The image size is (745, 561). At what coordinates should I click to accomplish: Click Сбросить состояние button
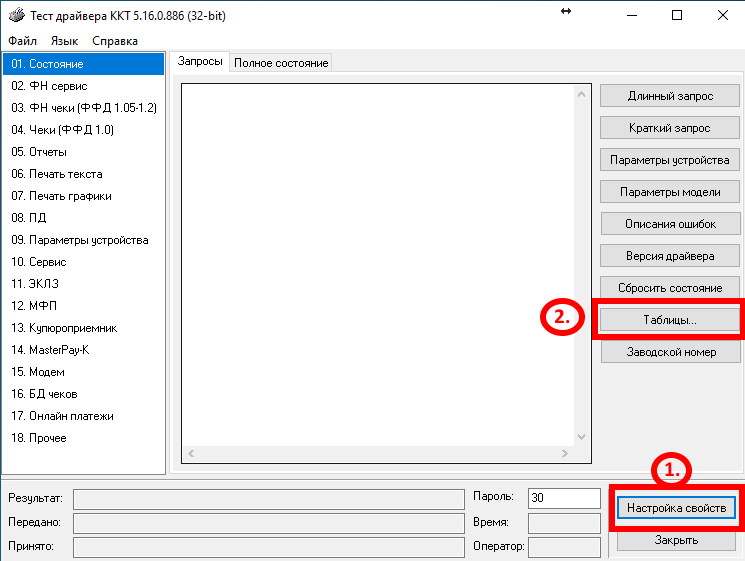point(669,288)
